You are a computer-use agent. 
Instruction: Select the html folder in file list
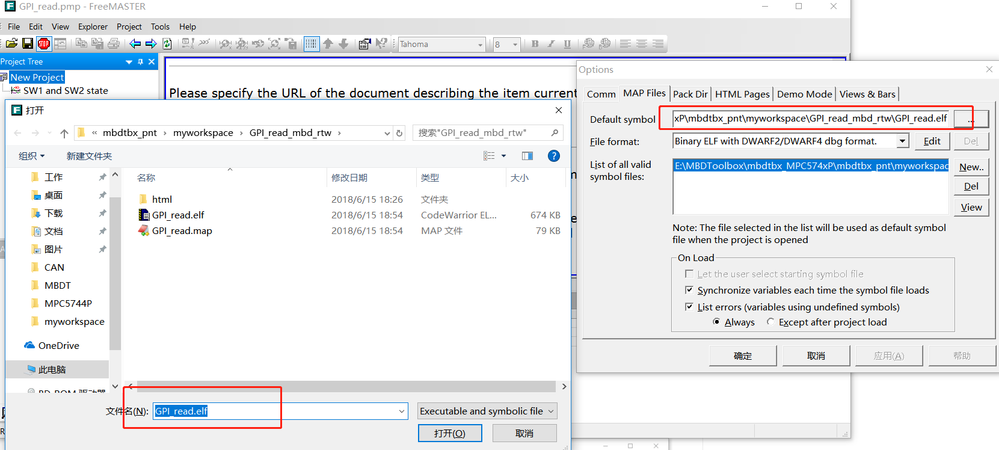pos(162,199)
